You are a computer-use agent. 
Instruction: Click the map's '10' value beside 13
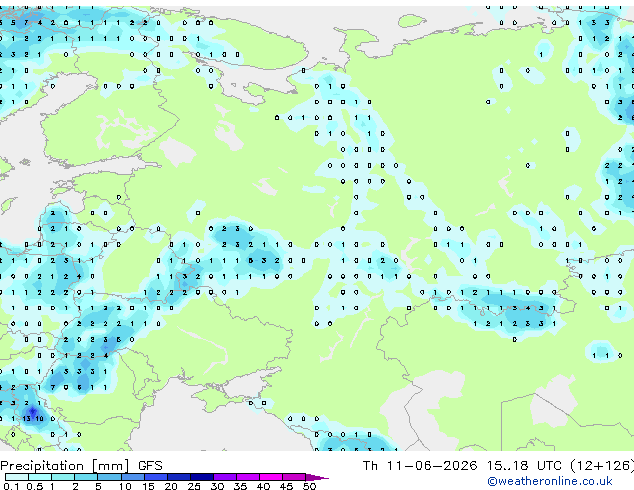[x=39, y=418]
